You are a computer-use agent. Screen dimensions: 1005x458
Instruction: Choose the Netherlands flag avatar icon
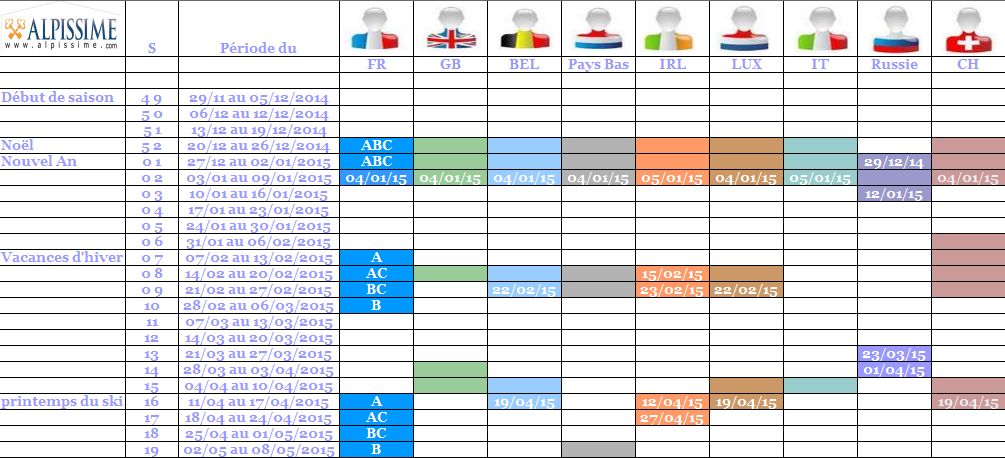point(599,30)
